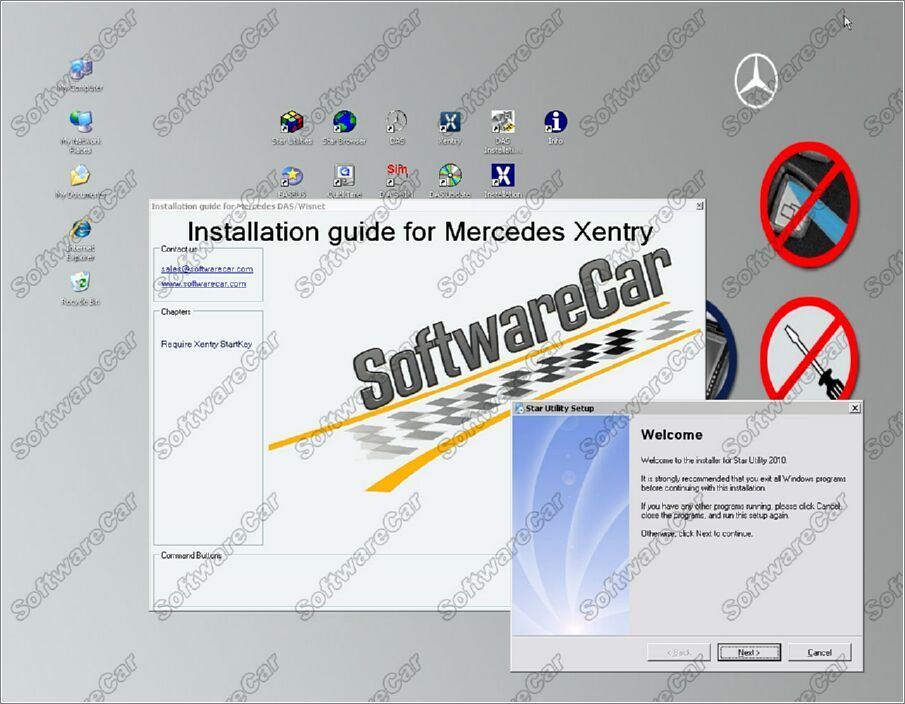Open the www.softwarecar.com website link
The width and height of the screenshot is (905, 704).
(x=203, y=284)
